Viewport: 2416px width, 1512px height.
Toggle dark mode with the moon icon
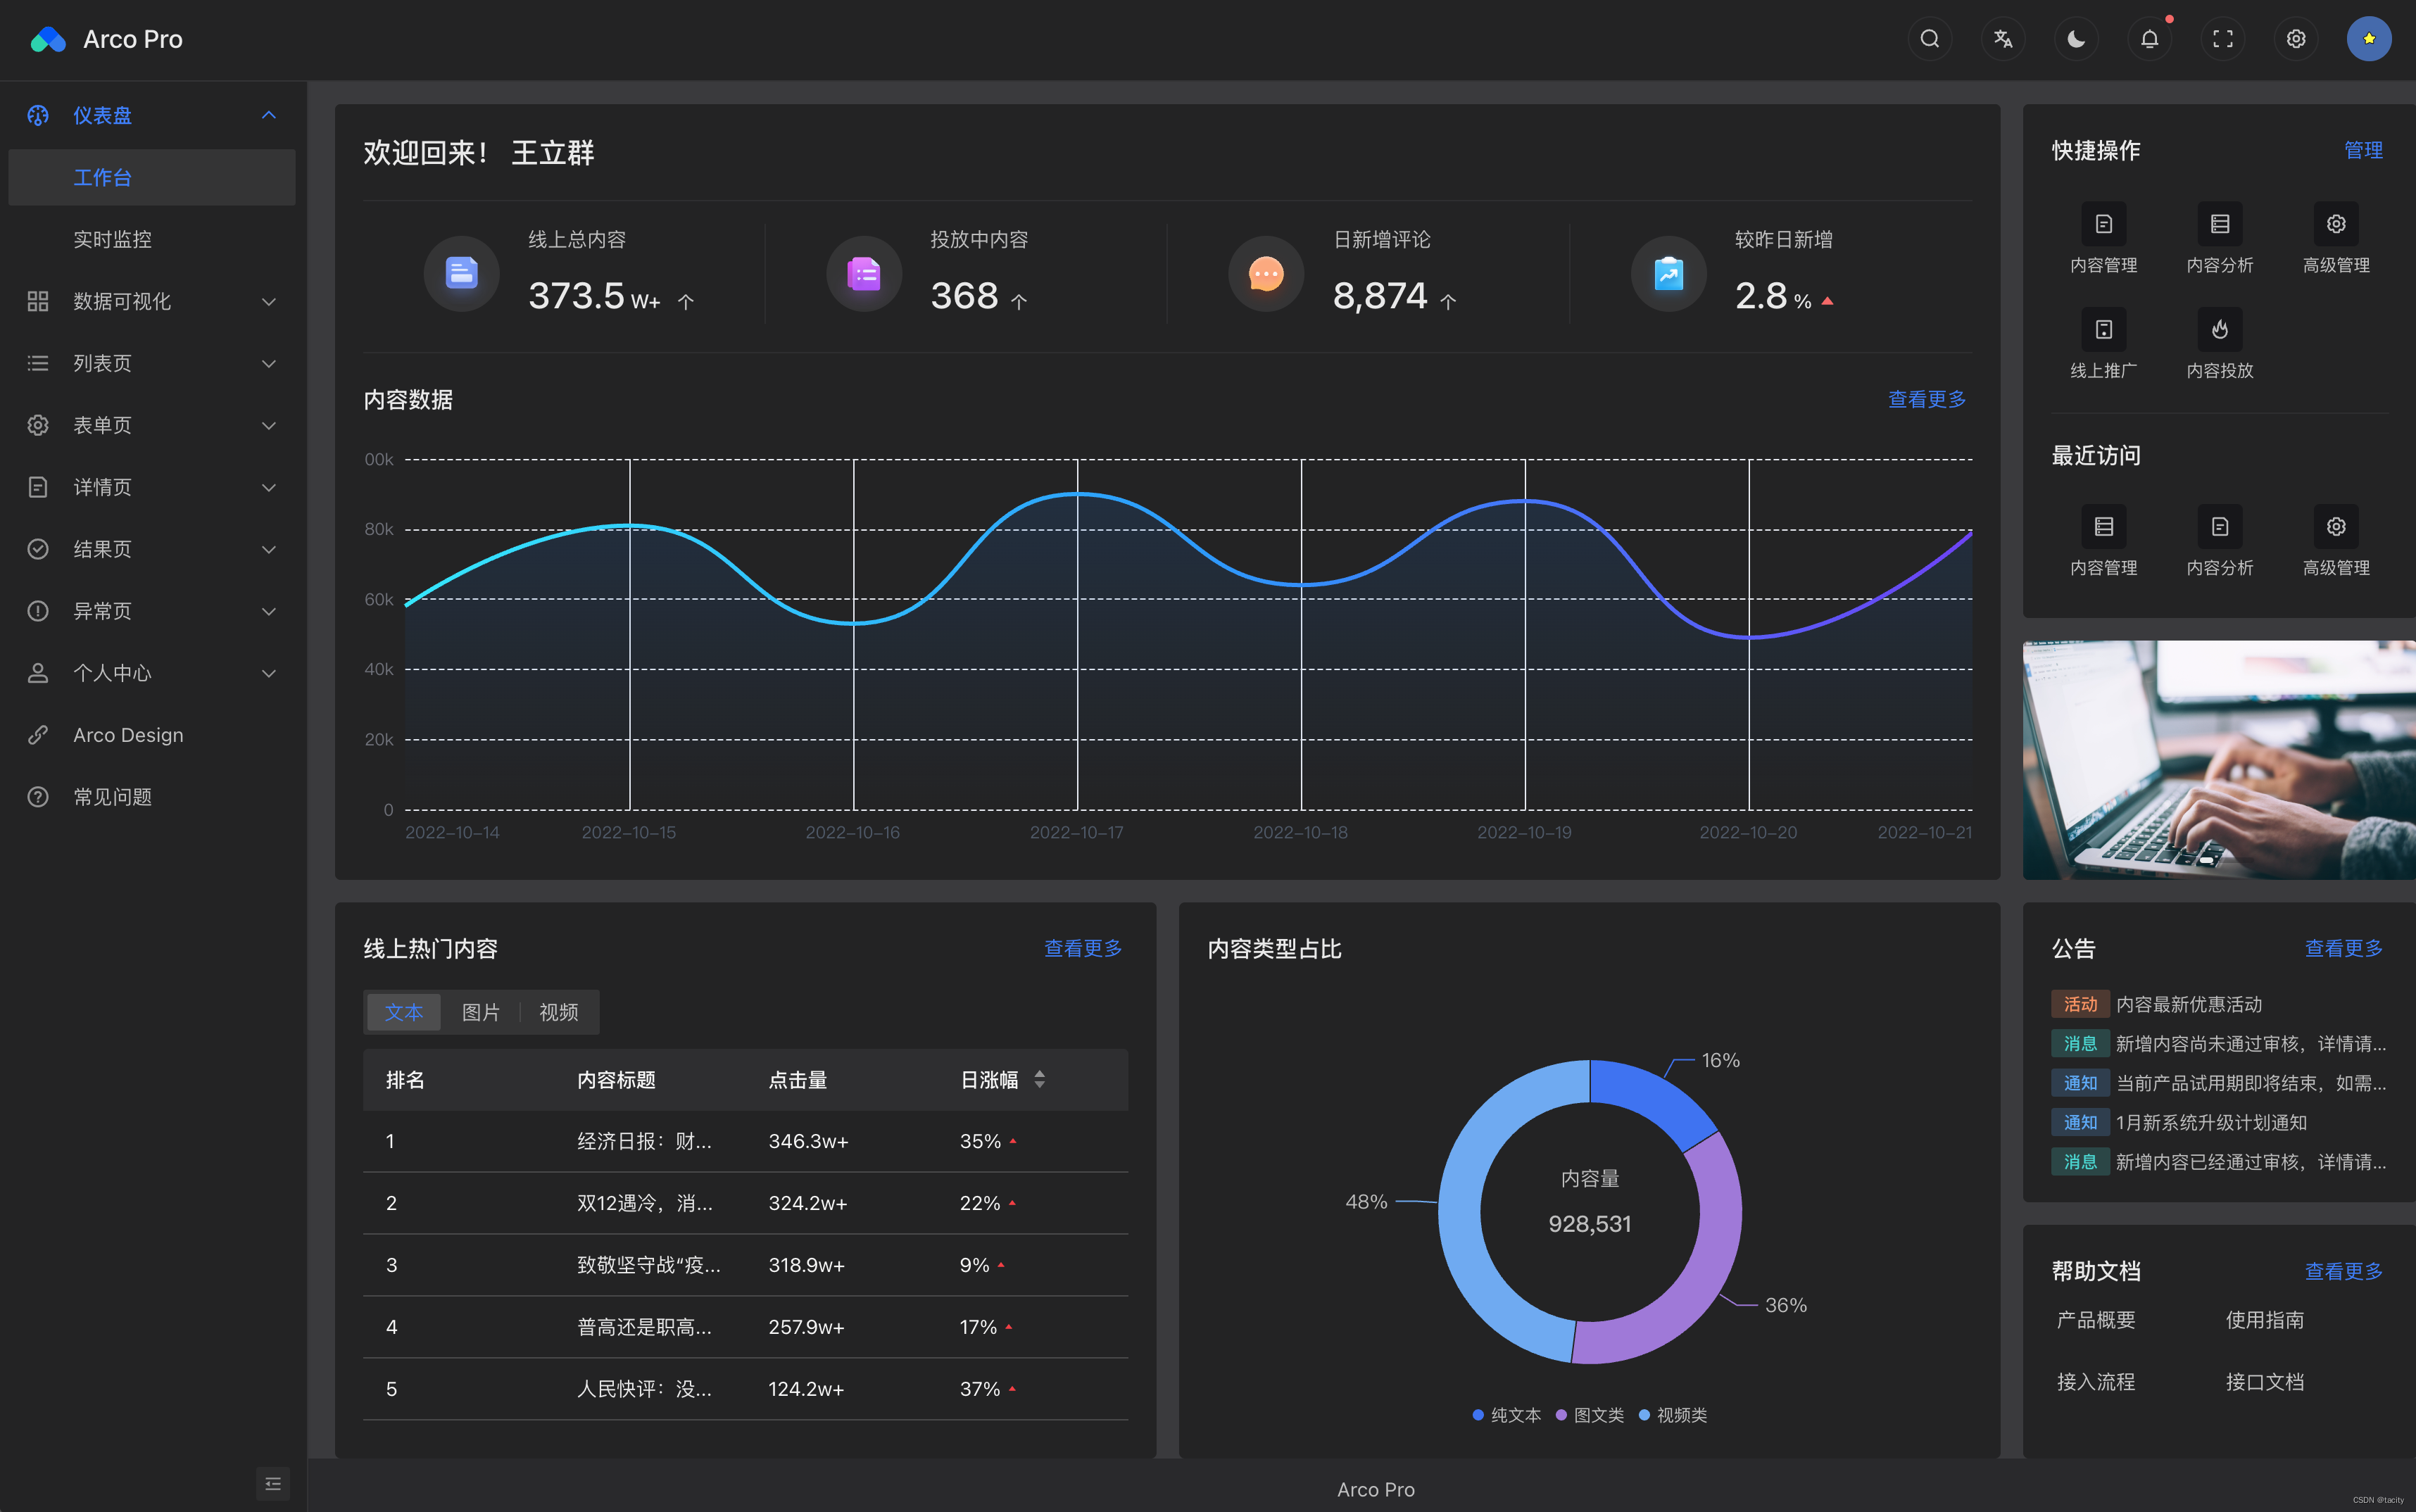[x=2076, y=39]
